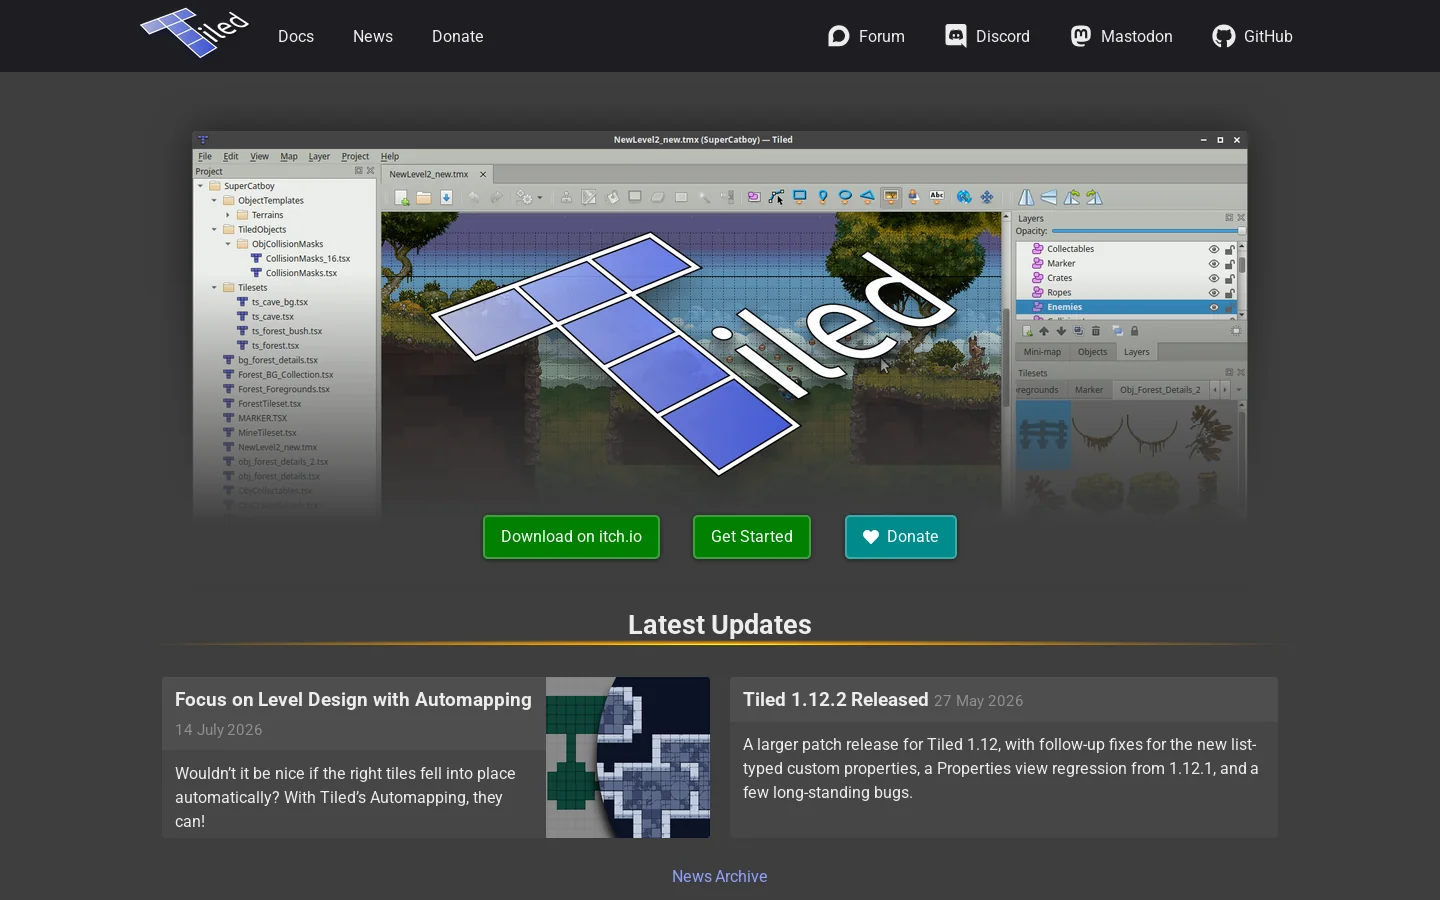This screenshot has width=1440, height=900.
Task: Toggle the lock on the Crates layer
Action: pyautogui.click(x=1230, y=278)
